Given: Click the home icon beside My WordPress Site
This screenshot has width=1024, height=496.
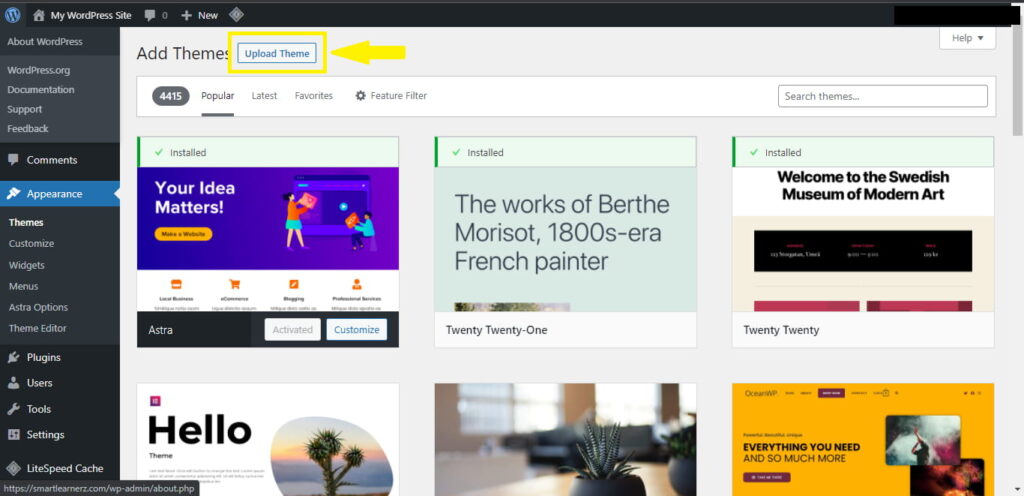Looking at the screenshot, I should [x=39, y=15].
